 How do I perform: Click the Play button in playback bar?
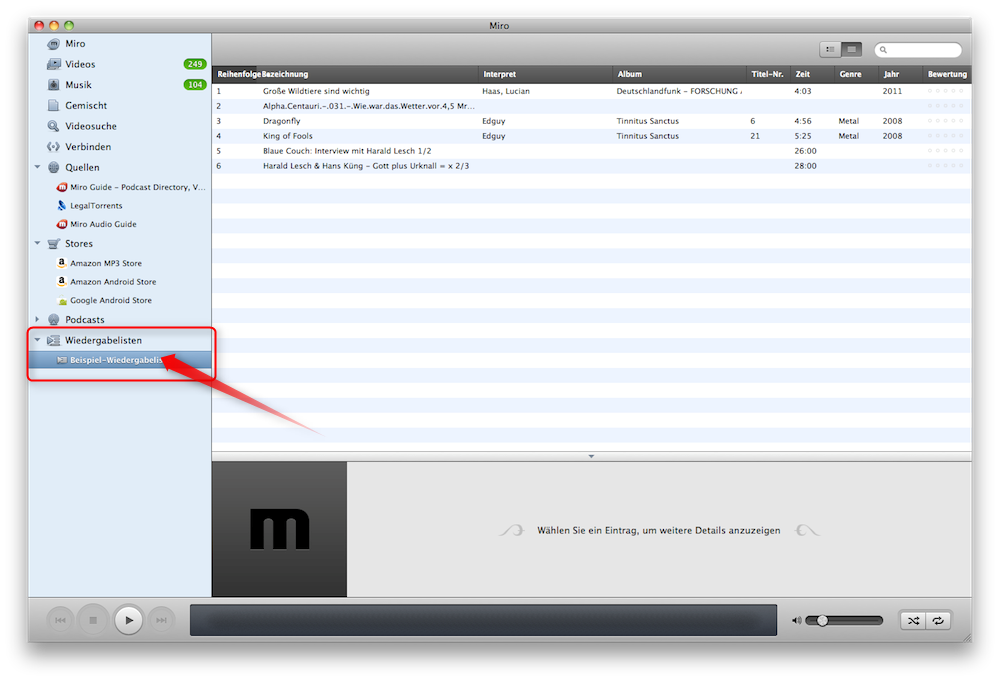point(128,620)
